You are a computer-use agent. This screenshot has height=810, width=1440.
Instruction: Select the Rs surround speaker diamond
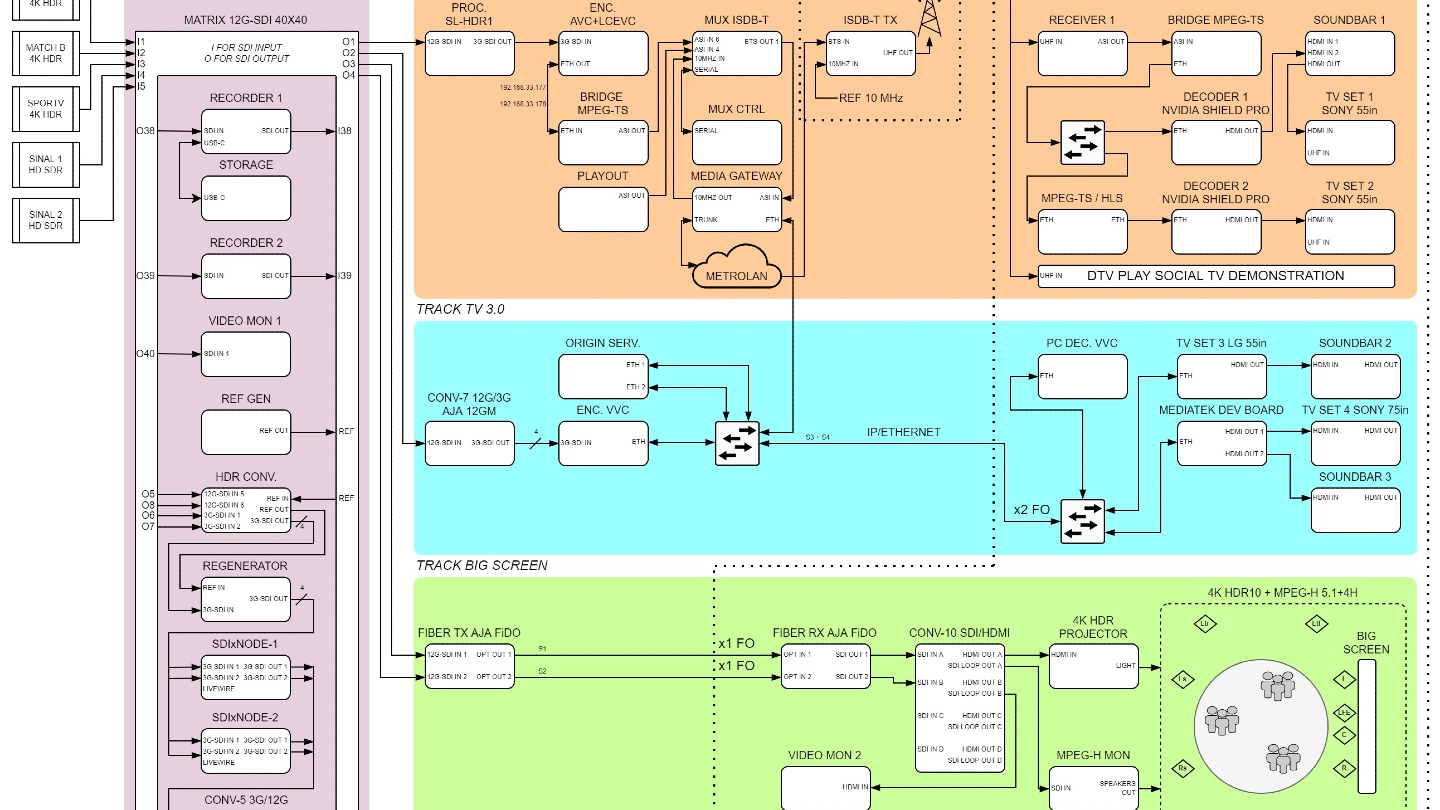point(1182,769)
